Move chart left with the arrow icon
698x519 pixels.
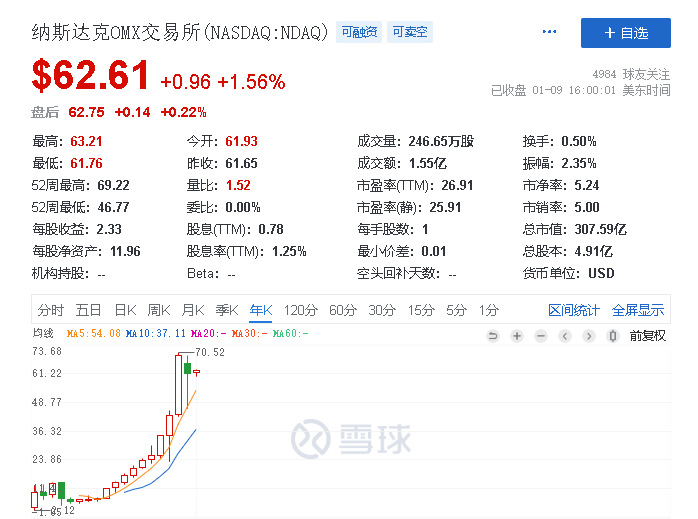click(565, 336)
